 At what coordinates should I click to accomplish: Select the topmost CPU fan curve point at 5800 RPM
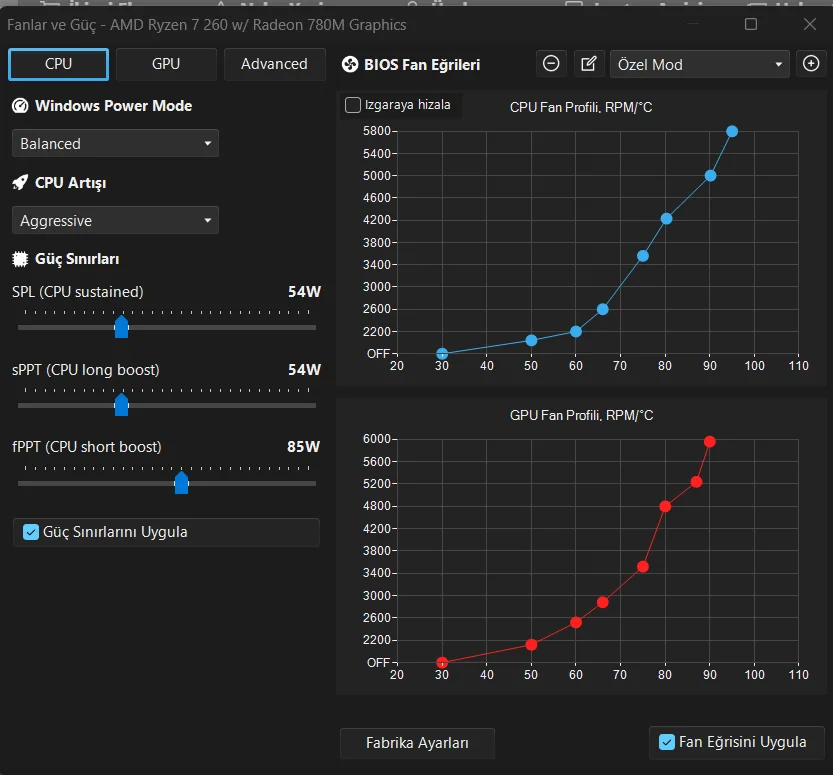732,131
